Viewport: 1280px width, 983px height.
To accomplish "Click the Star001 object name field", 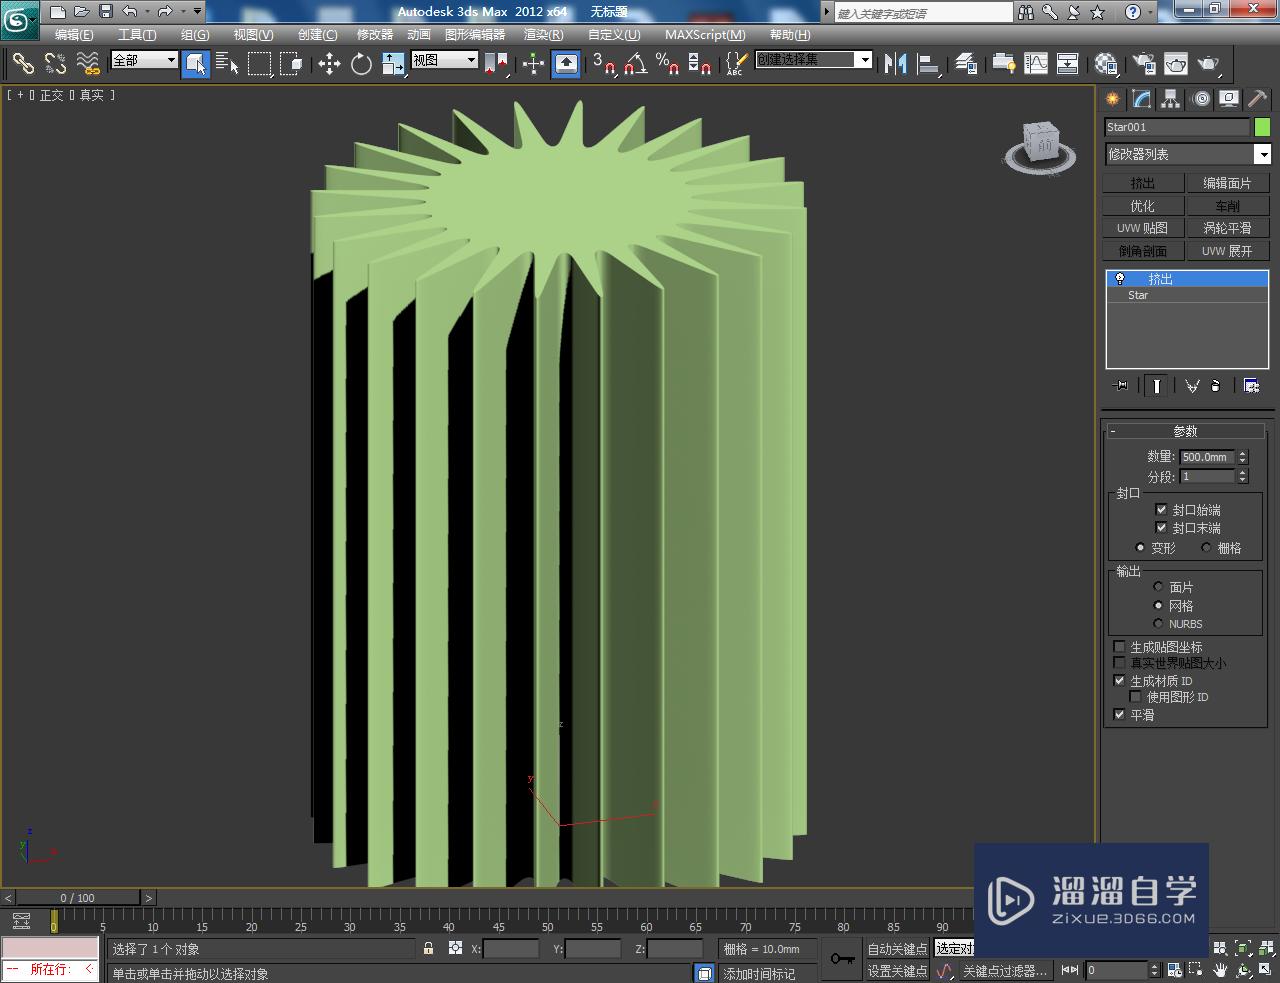I will click(1177, 127).
